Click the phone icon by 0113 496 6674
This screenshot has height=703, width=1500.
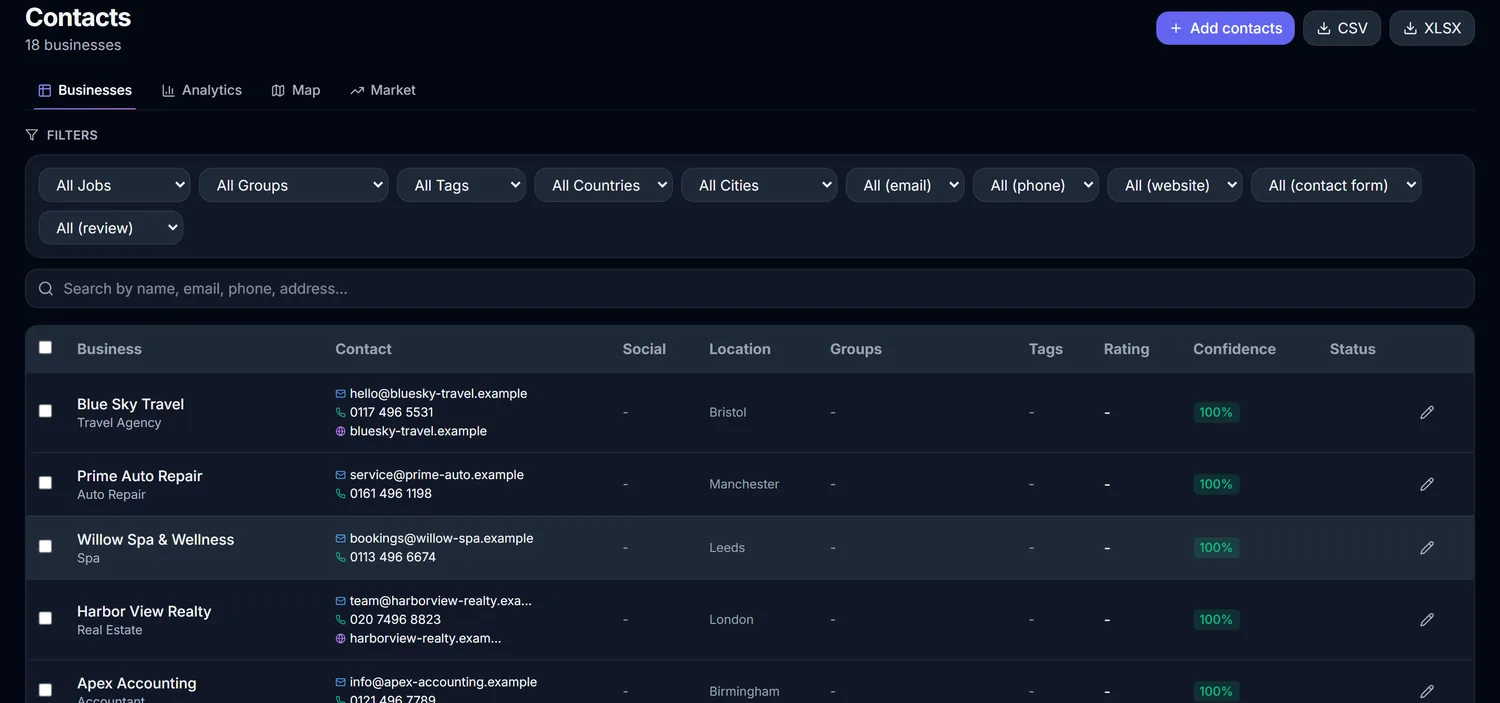pos(341,557)
